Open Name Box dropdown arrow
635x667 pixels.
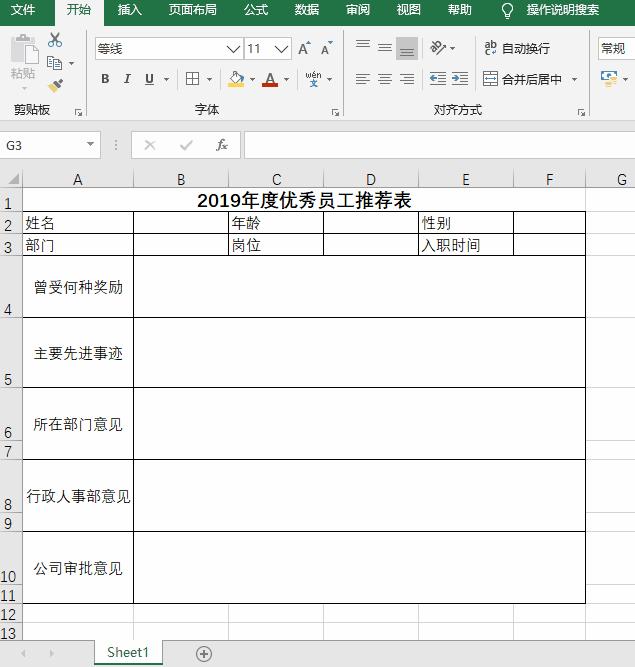(90, 144)
